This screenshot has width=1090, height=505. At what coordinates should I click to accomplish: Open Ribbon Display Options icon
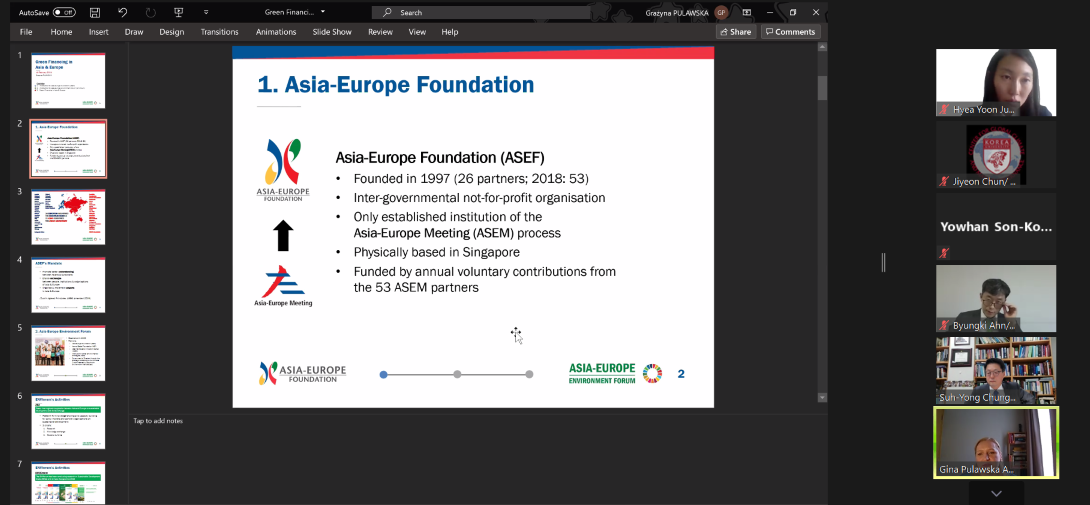click(747, 13)
